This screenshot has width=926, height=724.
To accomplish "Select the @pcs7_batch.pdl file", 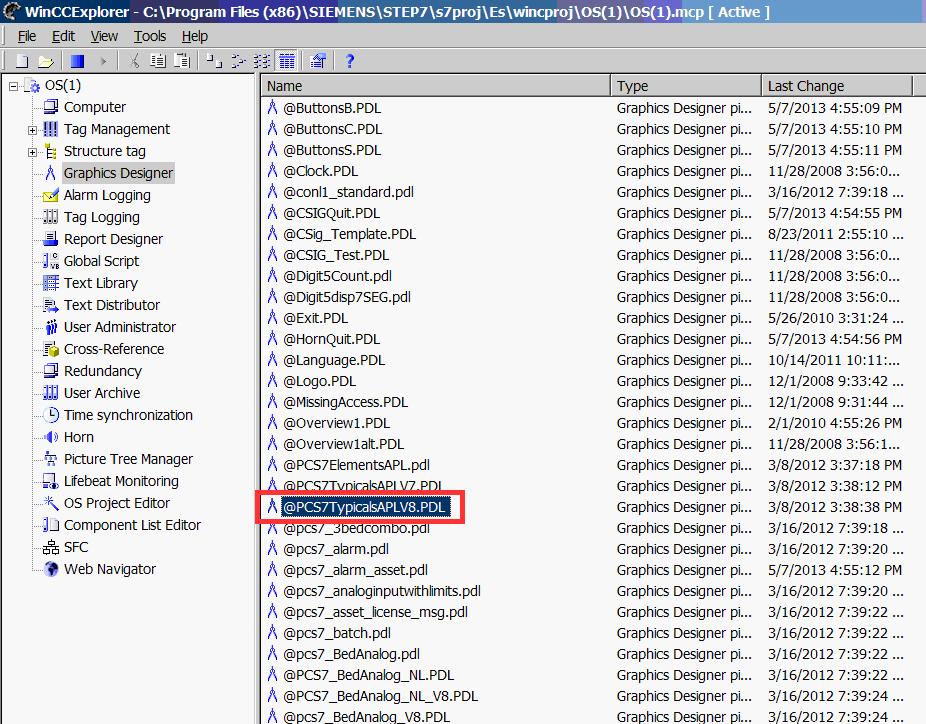I will (337, 633).
